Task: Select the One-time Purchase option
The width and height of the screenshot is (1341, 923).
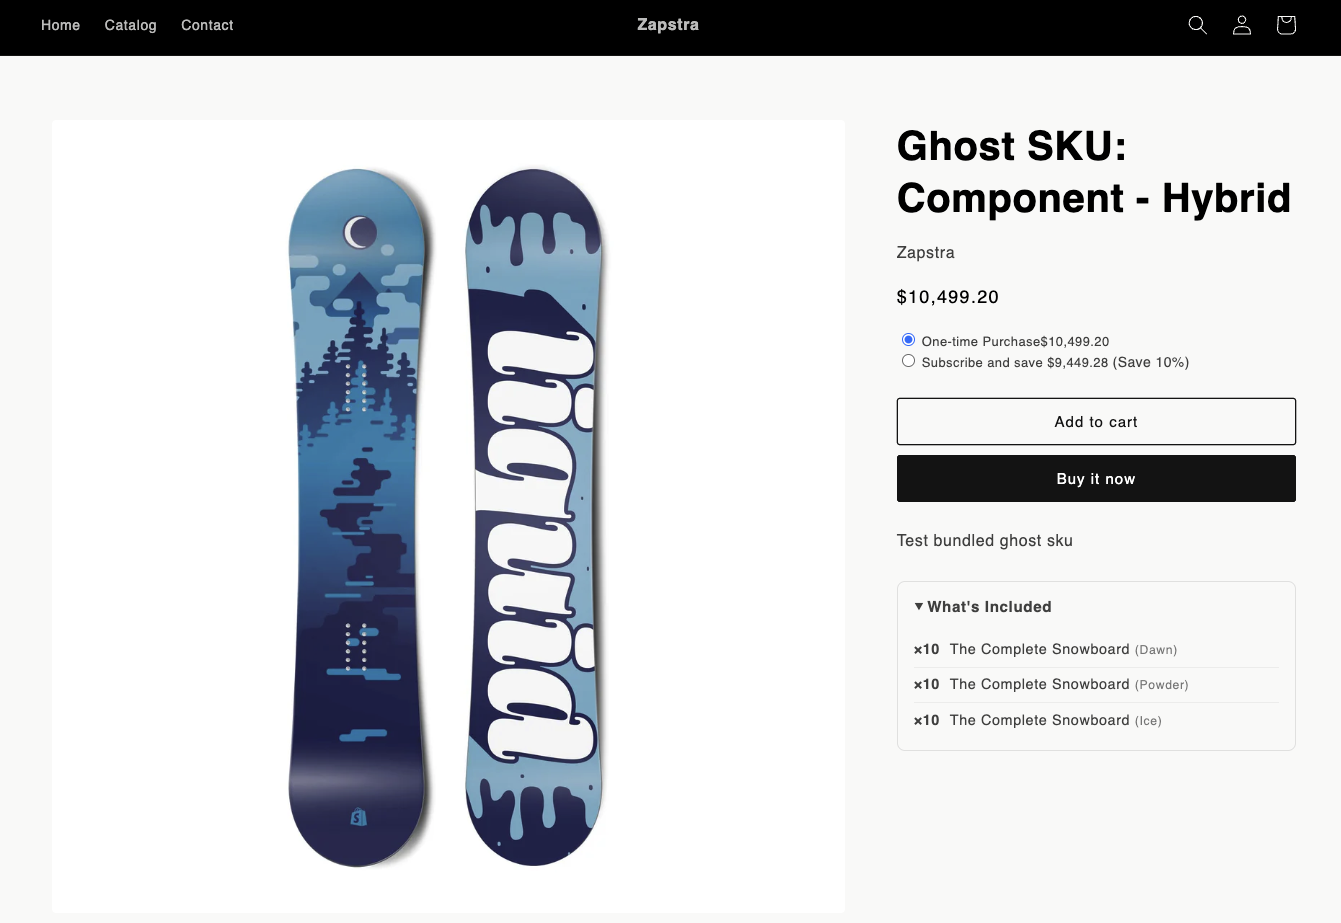Action: [x=908, y=339]
